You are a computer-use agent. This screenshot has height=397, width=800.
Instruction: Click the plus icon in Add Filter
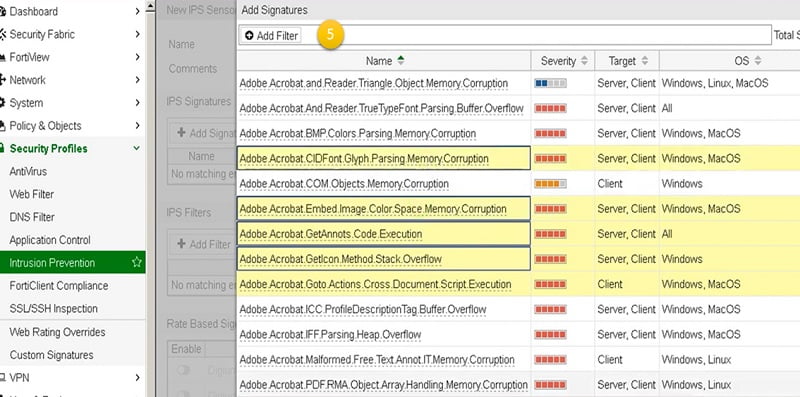click(249, 36)
